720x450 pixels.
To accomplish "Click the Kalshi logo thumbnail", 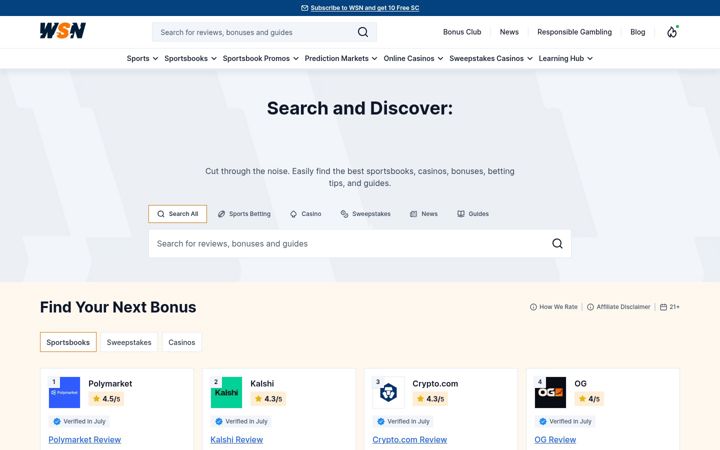I will (226, 393).
